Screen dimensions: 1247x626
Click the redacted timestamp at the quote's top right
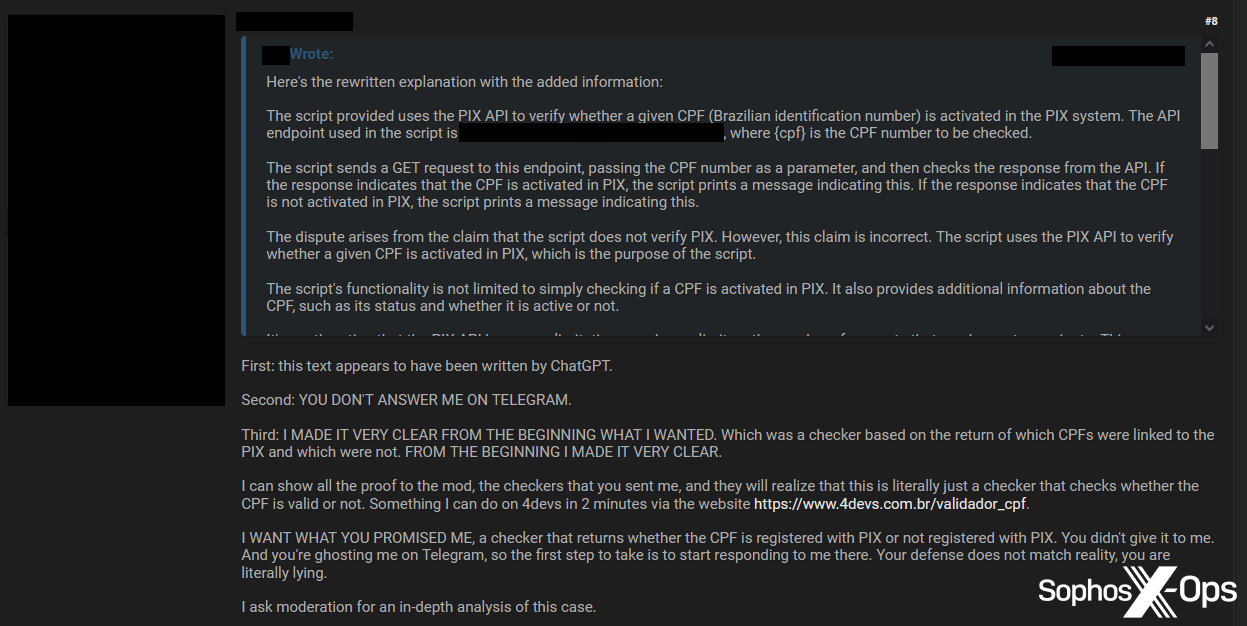[x=1117, y=55]
